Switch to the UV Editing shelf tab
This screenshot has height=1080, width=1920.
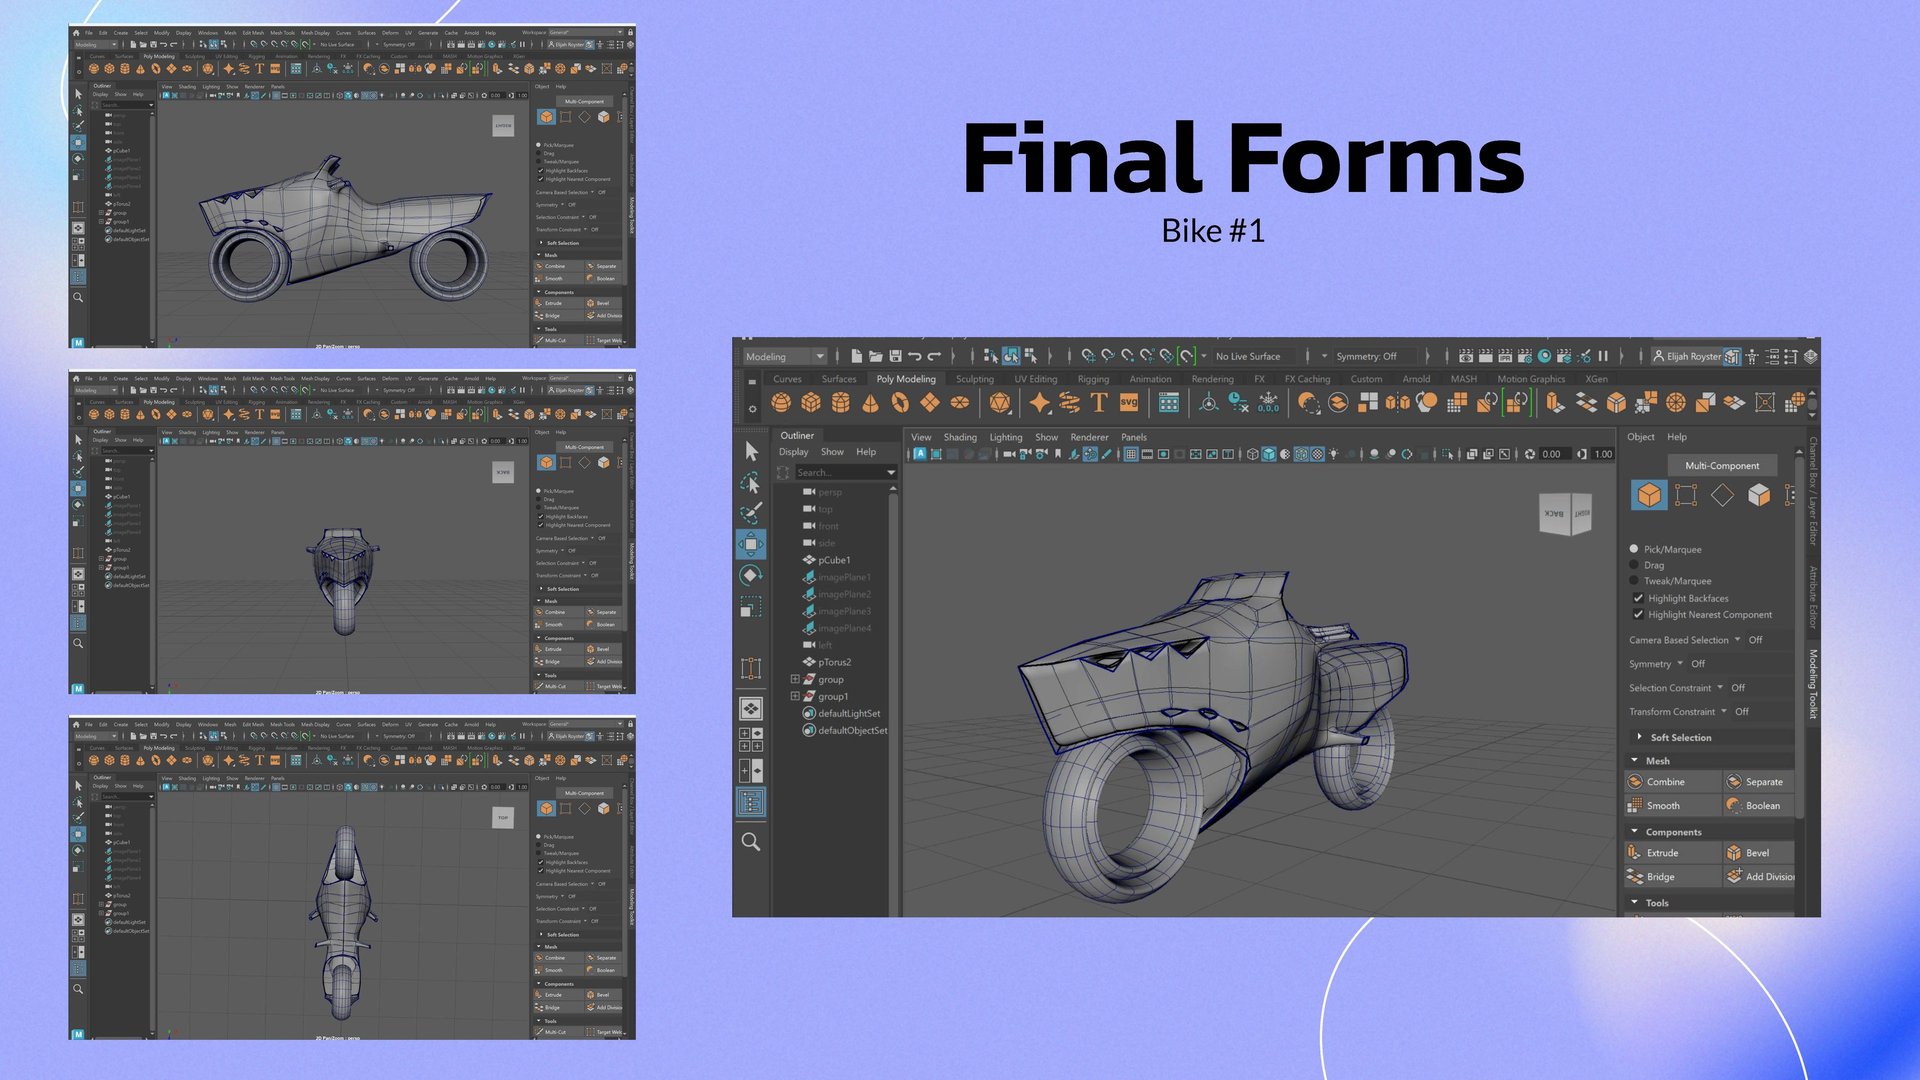(x=1035, y=379)
